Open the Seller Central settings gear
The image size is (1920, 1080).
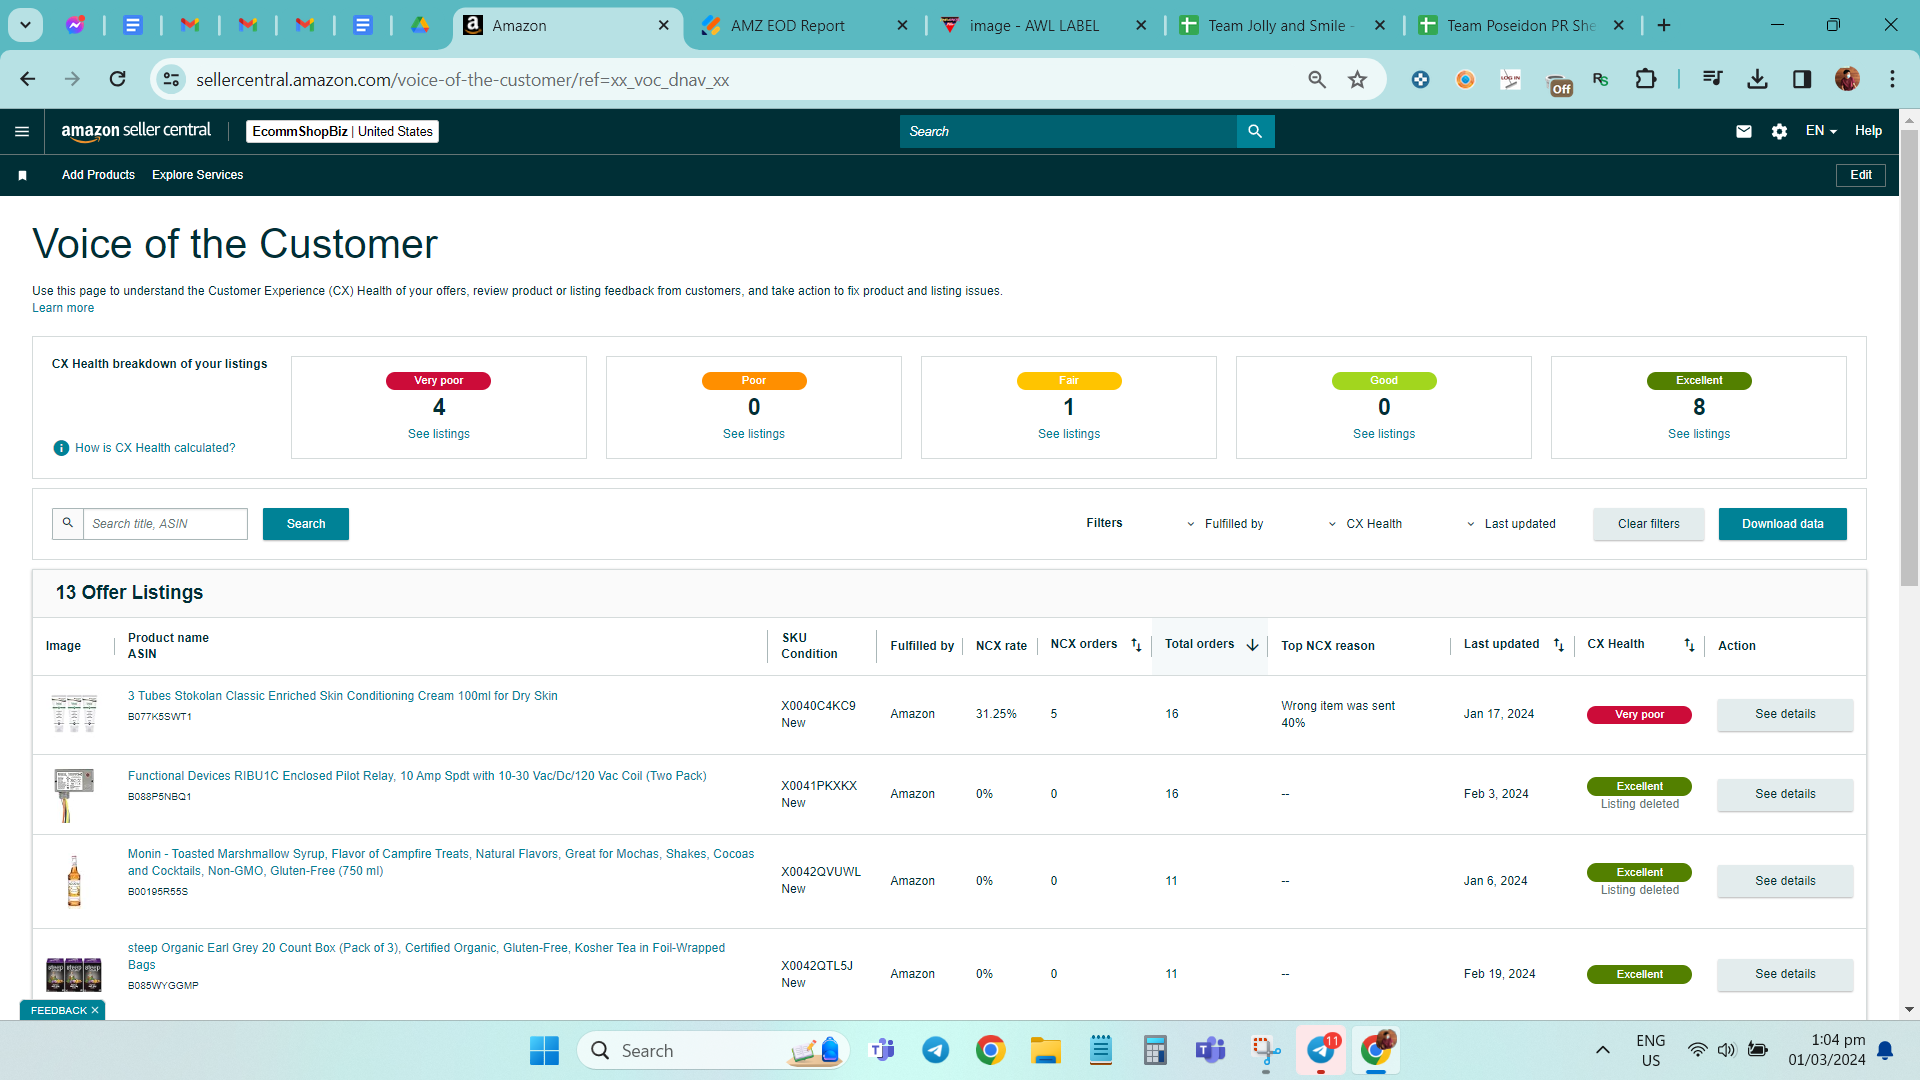[1779, 131]
